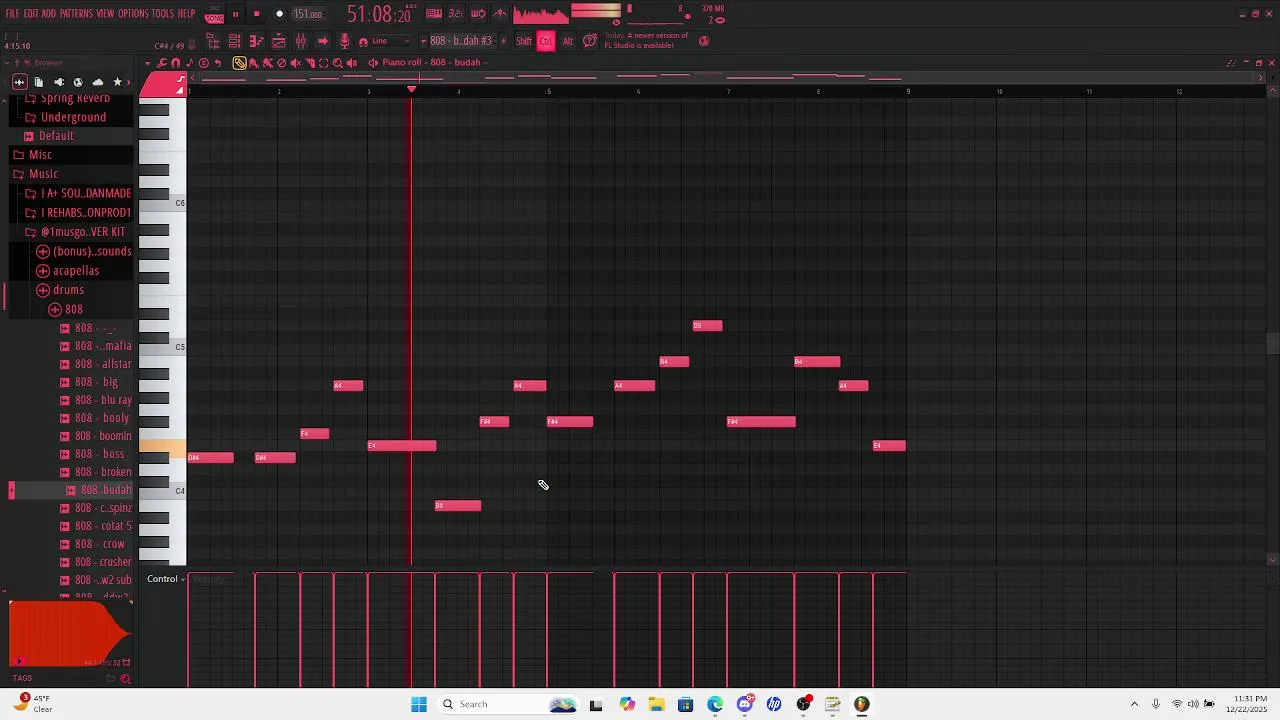Open Windows Start menu

[419, 704]
